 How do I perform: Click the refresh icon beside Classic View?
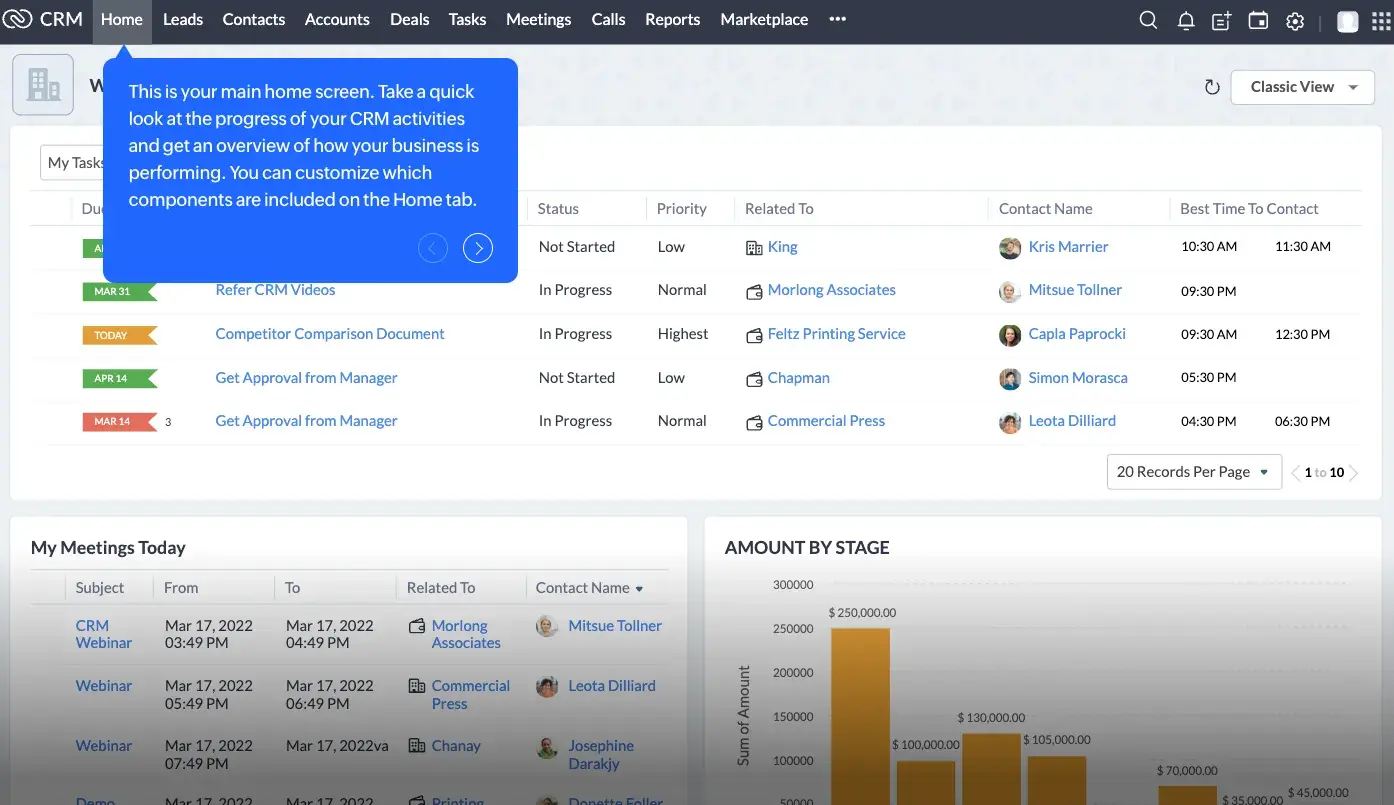coord(1212,87)
